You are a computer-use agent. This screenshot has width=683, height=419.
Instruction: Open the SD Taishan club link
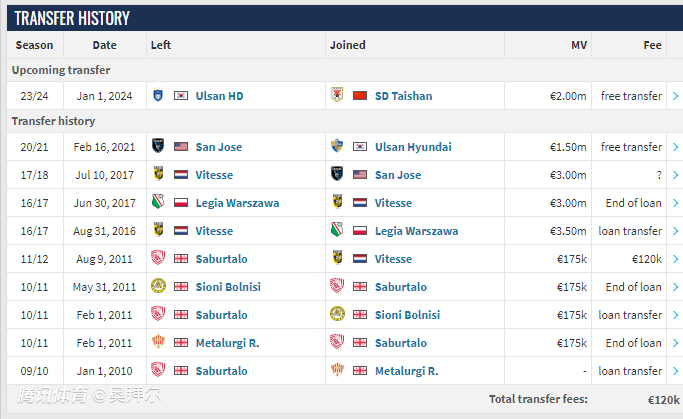pos(403,96)
